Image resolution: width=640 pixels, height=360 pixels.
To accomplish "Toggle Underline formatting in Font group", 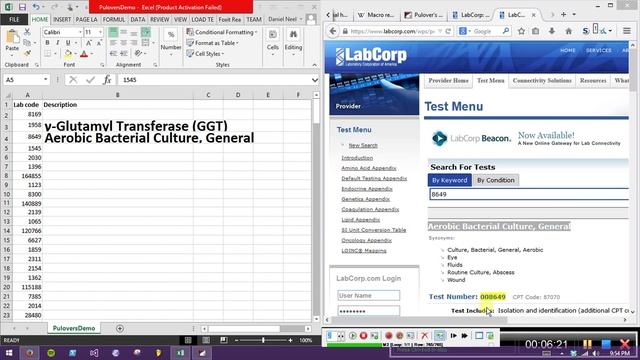I will pos(68,43).
